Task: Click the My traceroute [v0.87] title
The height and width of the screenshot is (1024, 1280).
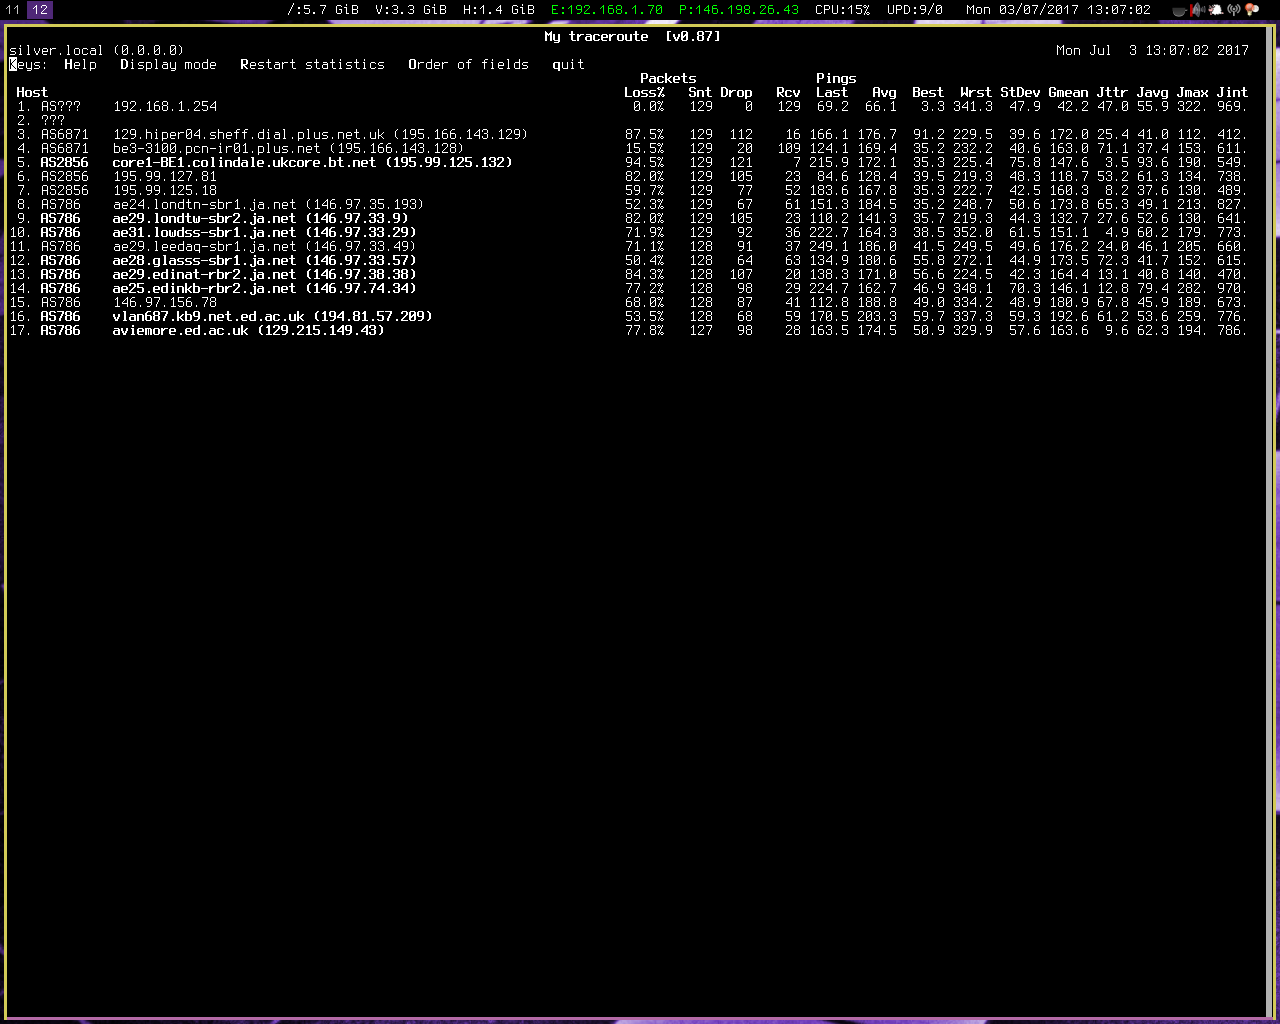Action: coord(632,36)
